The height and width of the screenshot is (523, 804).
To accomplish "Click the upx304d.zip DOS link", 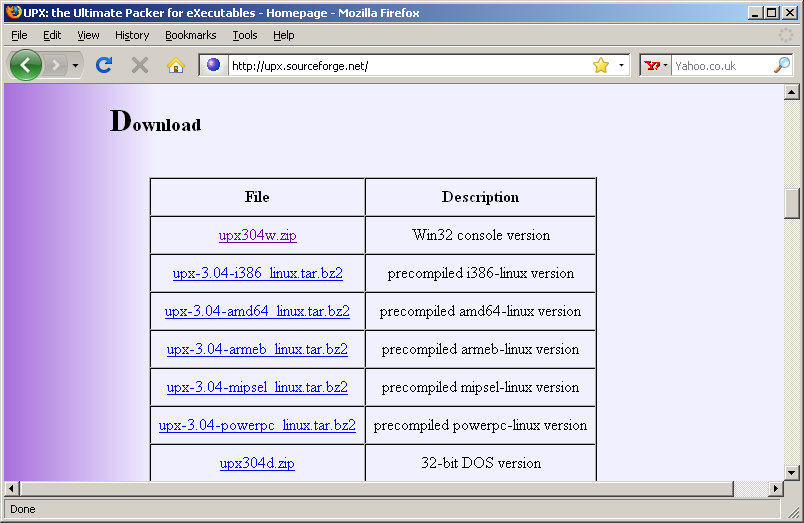I will tap(257, 464).
